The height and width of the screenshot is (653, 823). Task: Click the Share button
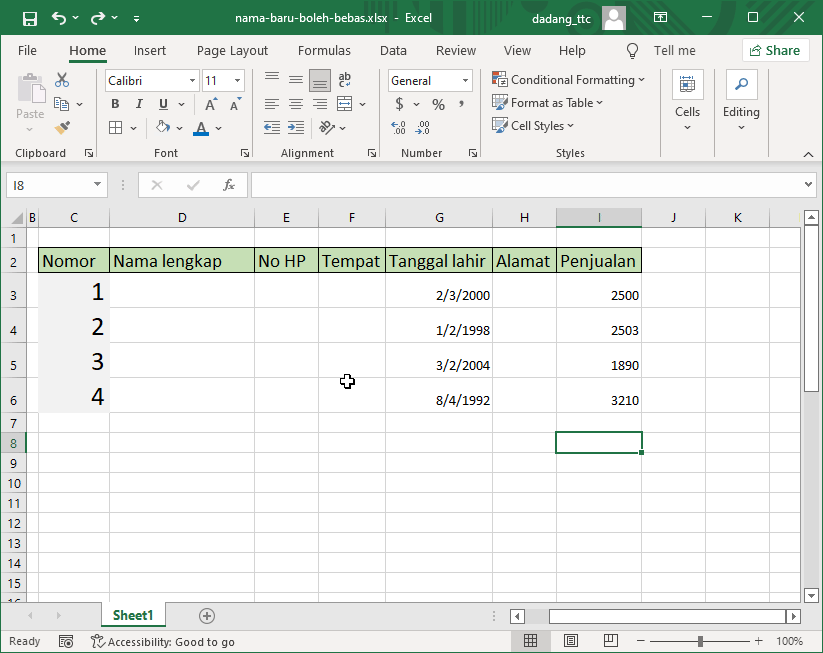[773, 50]
